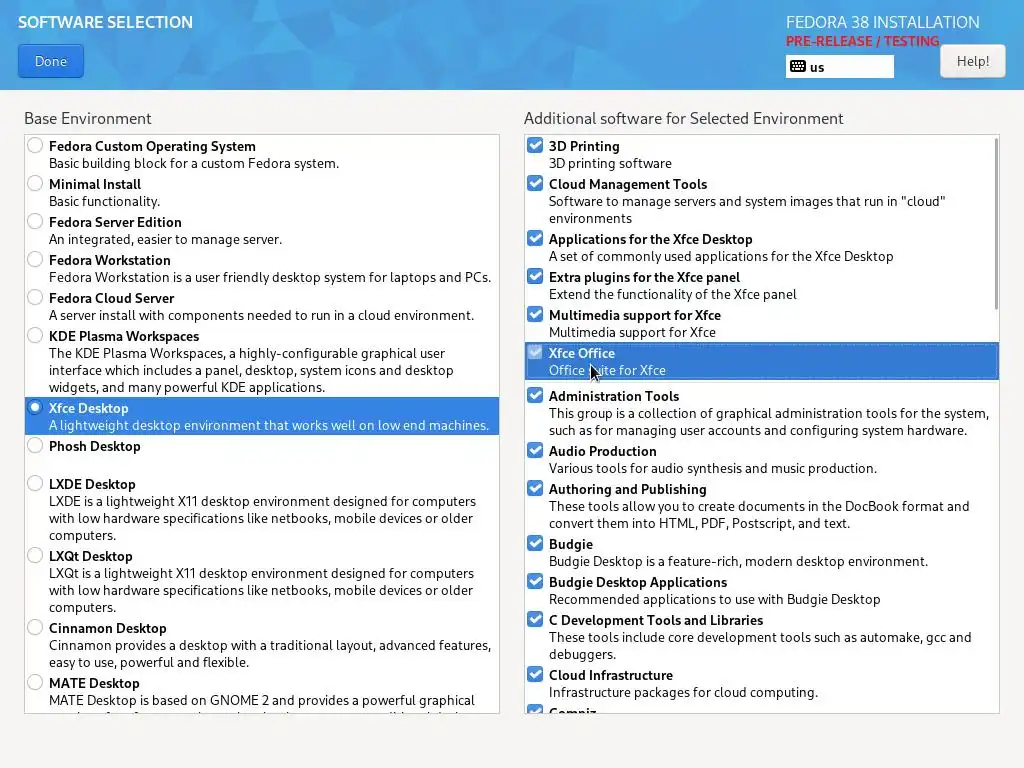Click the us keyboard layout indicator
The image size is (1024, 768).
[x=839, y=67]
